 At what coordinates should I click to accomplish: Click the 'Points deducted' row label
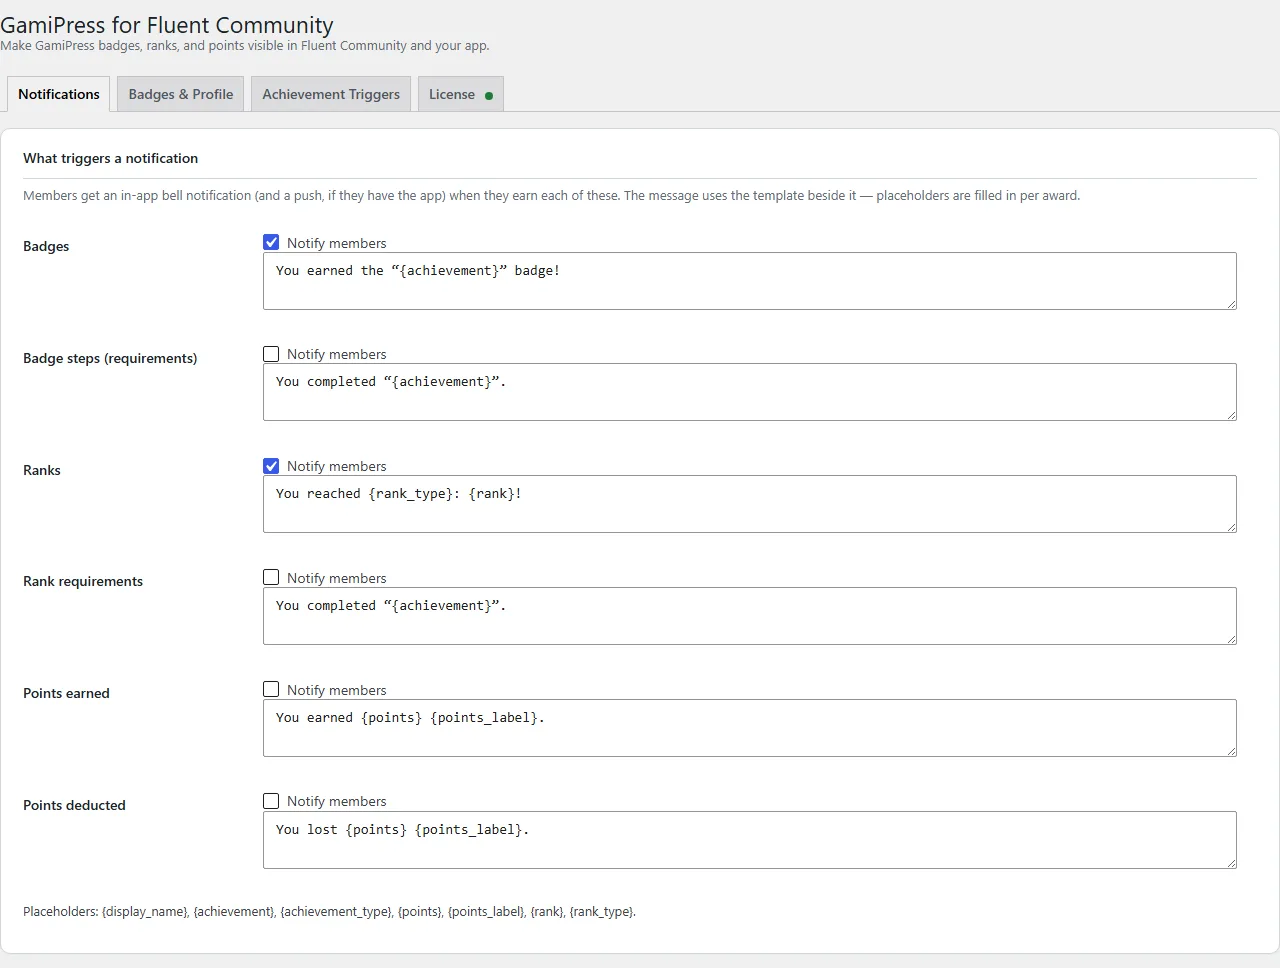tap(74, 805)
